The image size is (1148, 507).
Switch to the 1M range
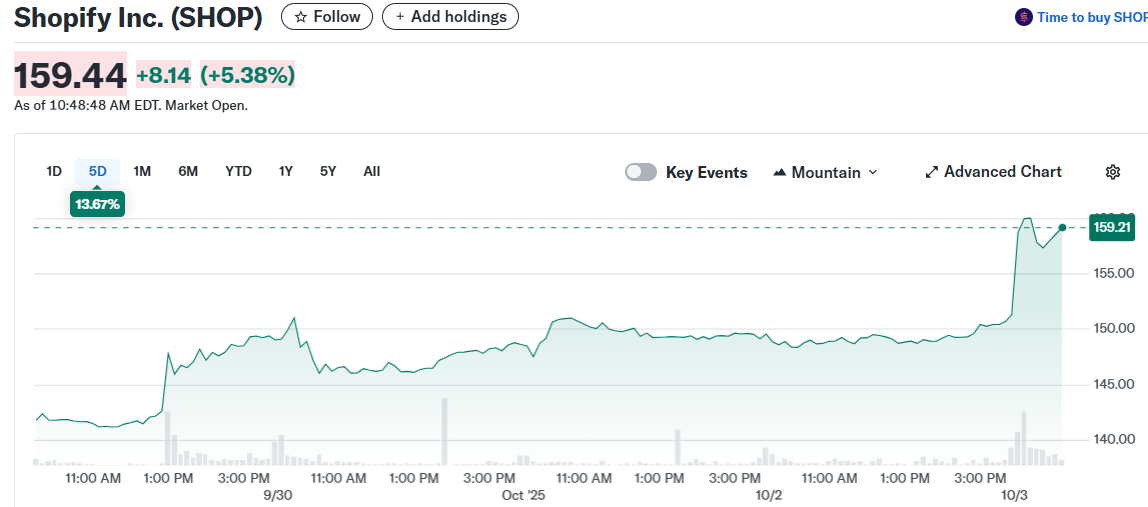click(142, 171)
